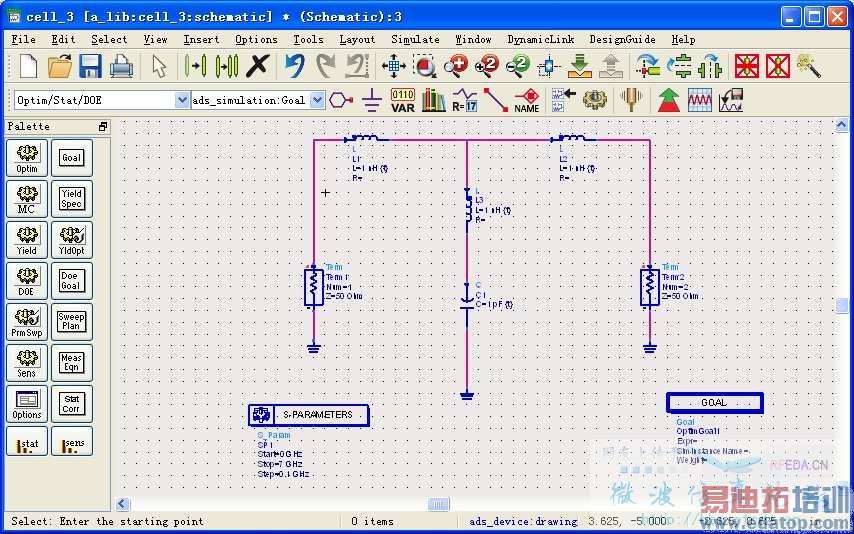This screenshot has width=854, height=534.
Task: Open the Layout menu
Action: [357, 39]
